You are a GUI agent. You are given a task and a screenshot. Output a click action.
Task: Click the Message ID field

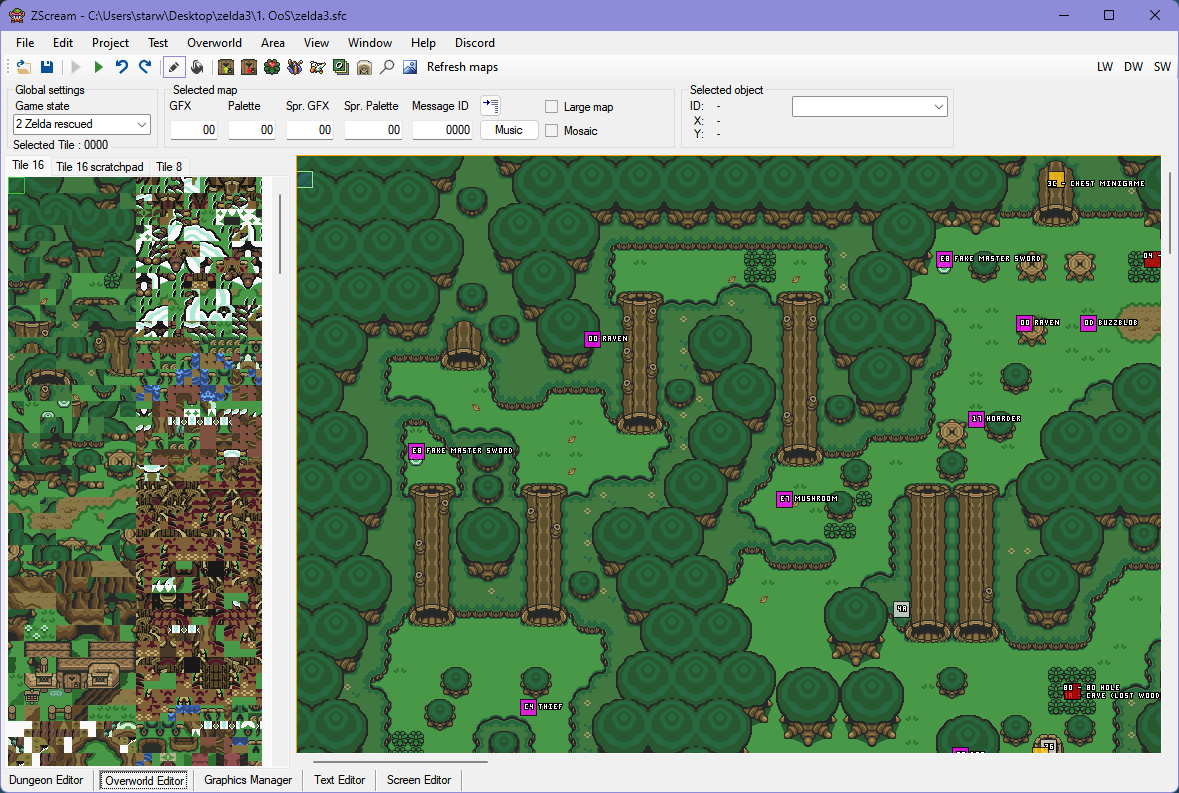coord(442,130)
